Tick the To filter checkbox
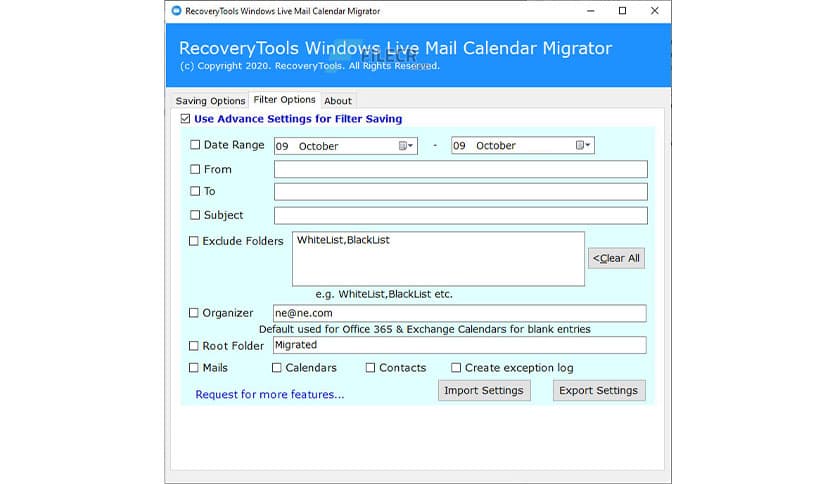 click(195, 191)
